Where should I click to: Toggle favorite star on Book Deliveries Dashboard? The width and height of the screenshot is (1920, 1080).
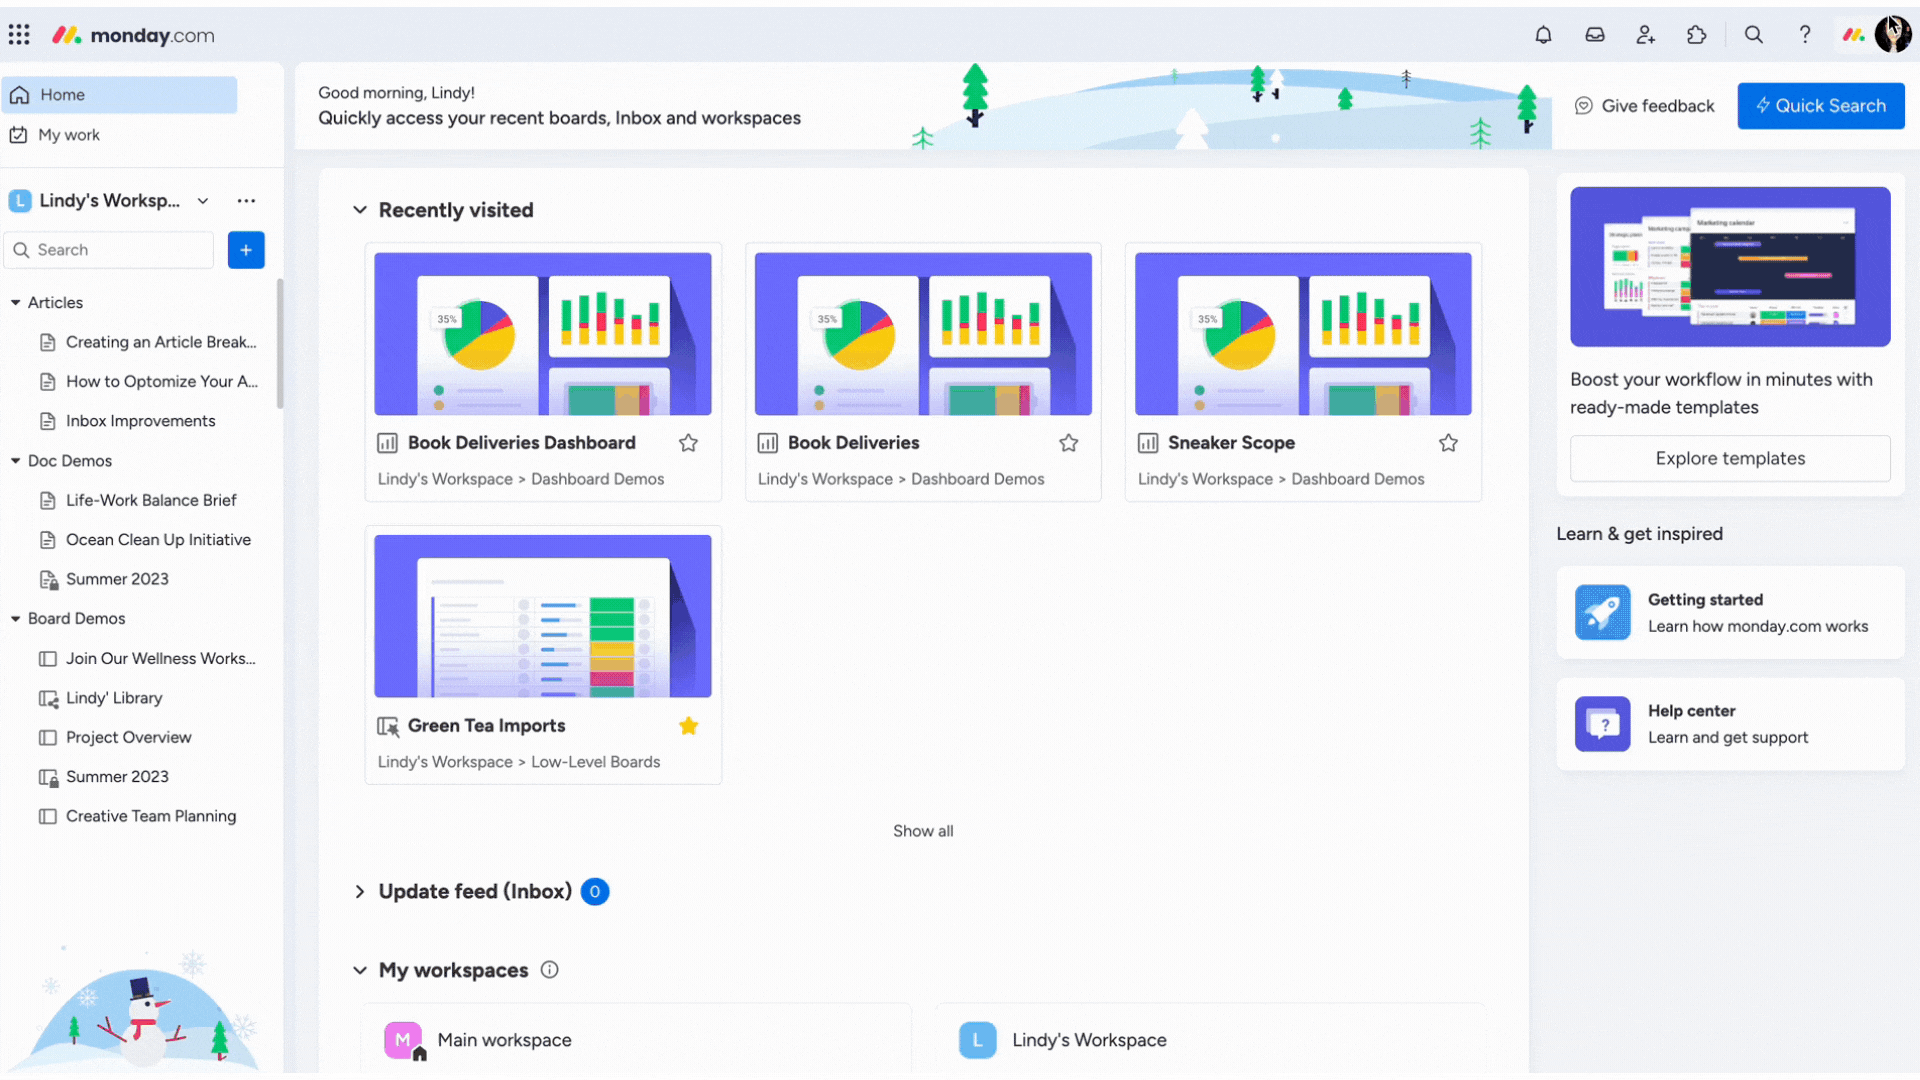688,442
